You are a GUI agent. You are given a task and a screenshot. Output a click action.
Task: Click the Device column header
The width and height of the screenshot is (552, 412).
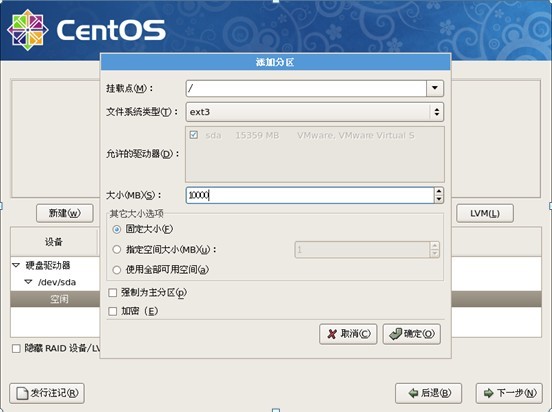pos(54,242)
